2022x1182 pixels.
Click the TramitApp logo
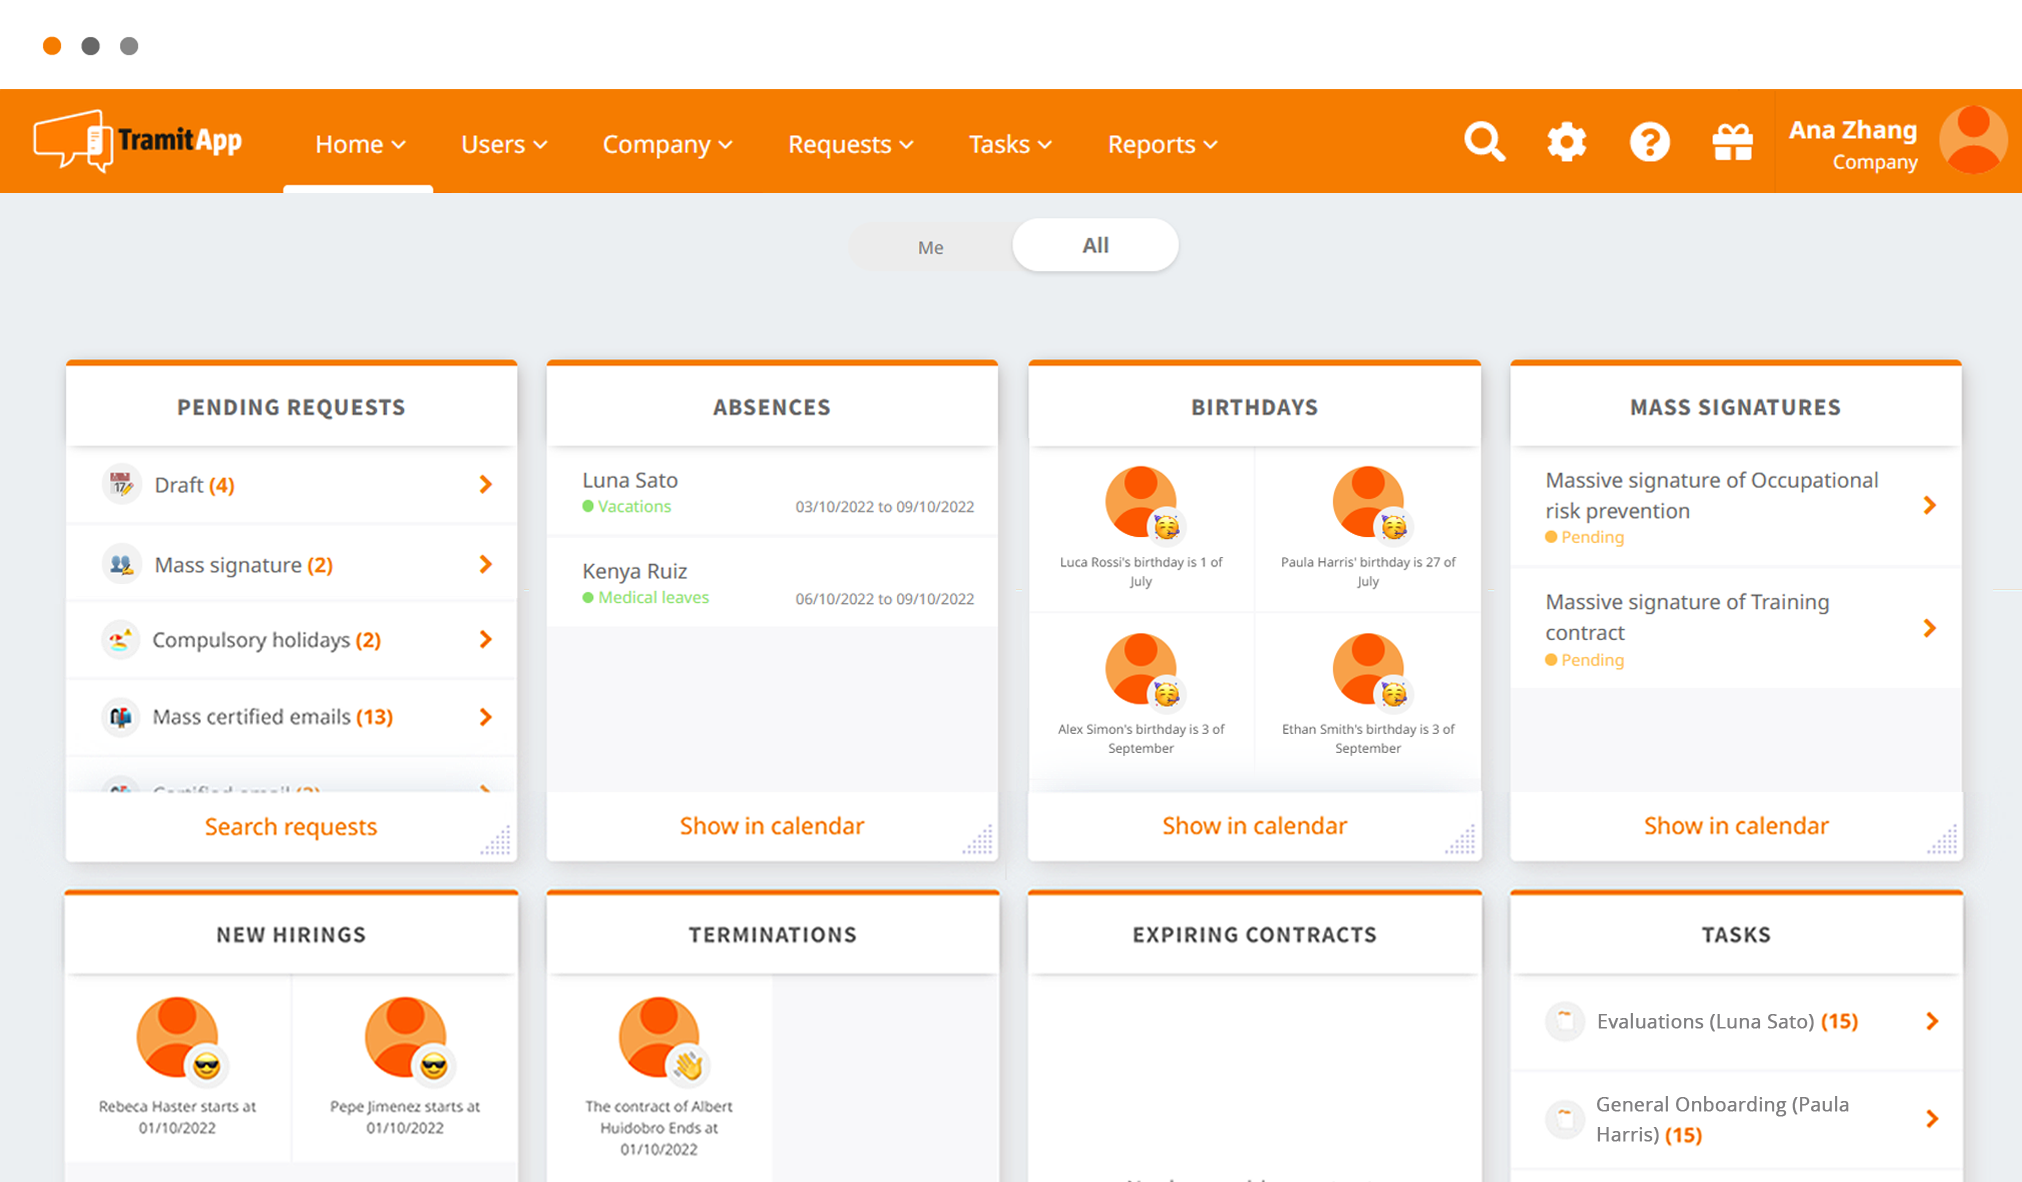(137, 141)
